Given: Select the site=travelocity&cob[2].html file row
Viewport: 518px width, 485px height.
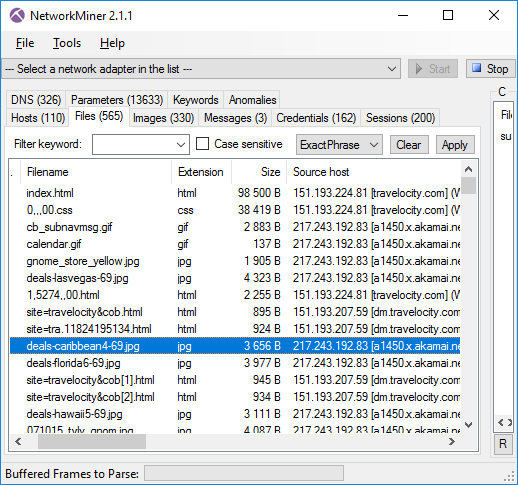Looking at the screenshot, I should [x=235, y=397].
